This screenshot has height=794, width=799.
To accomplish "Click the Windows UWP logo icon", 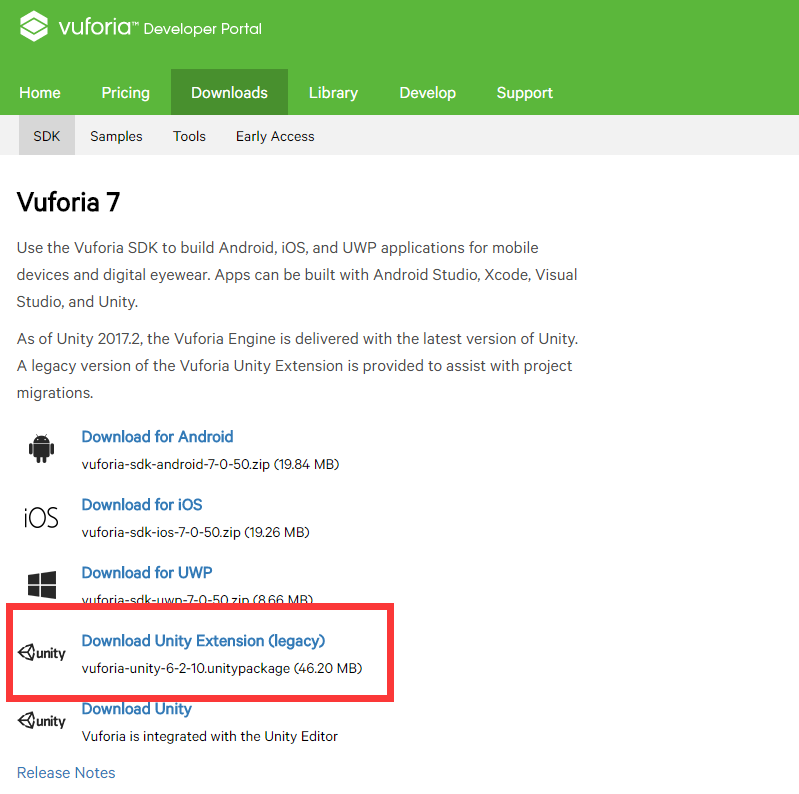I will 42,585.
